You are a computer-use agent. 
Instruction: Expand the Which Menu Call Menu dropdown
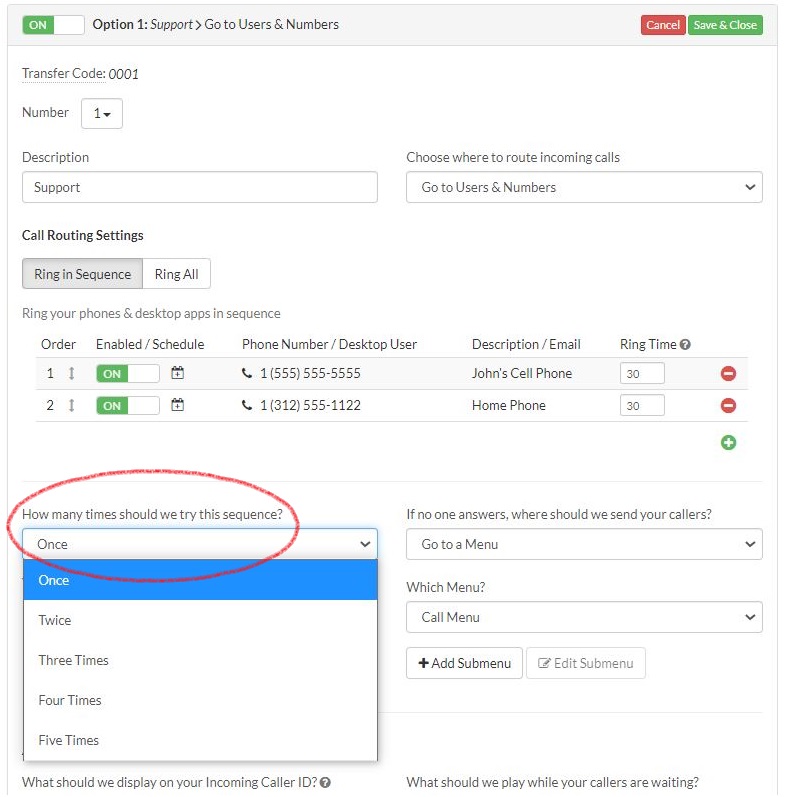click(x=584, y=617)
